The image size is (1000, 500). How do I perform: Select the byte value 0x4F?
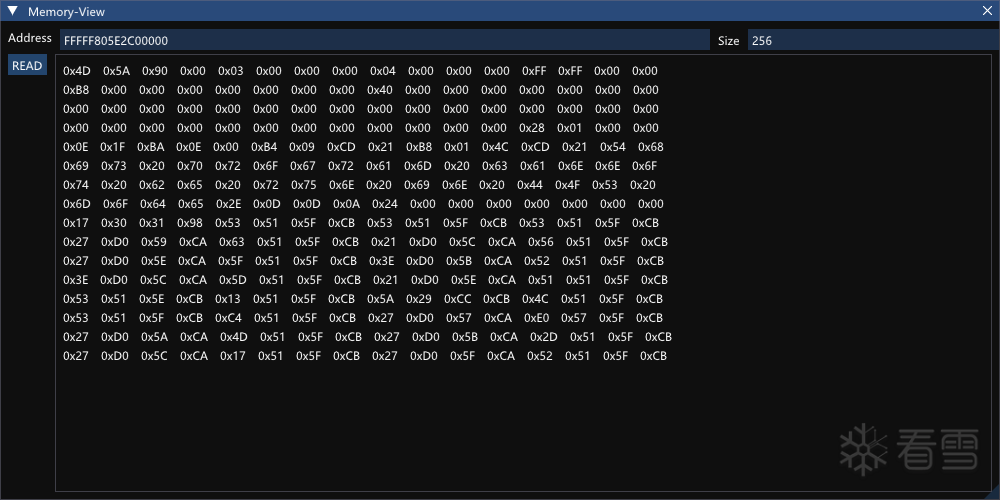(568, 186)
